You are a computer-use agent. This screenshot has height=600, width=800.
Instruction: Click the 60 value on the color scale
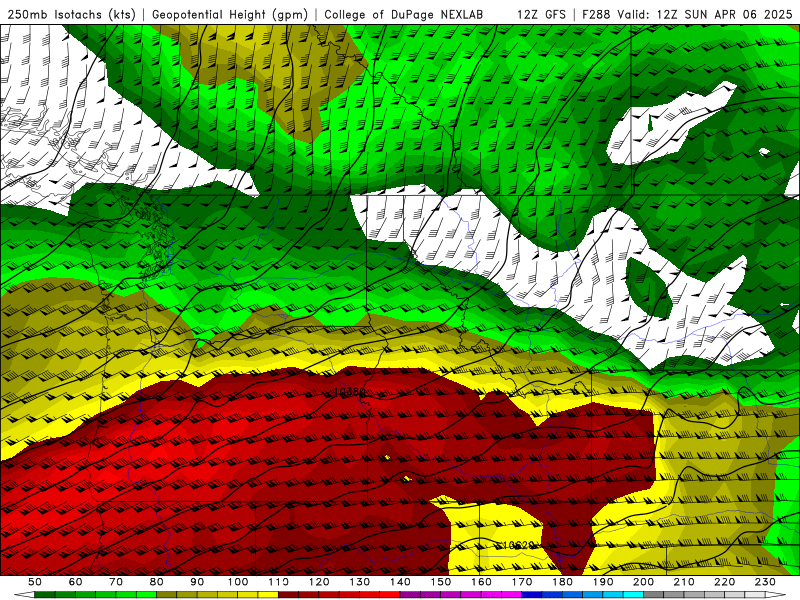point(75,582)
